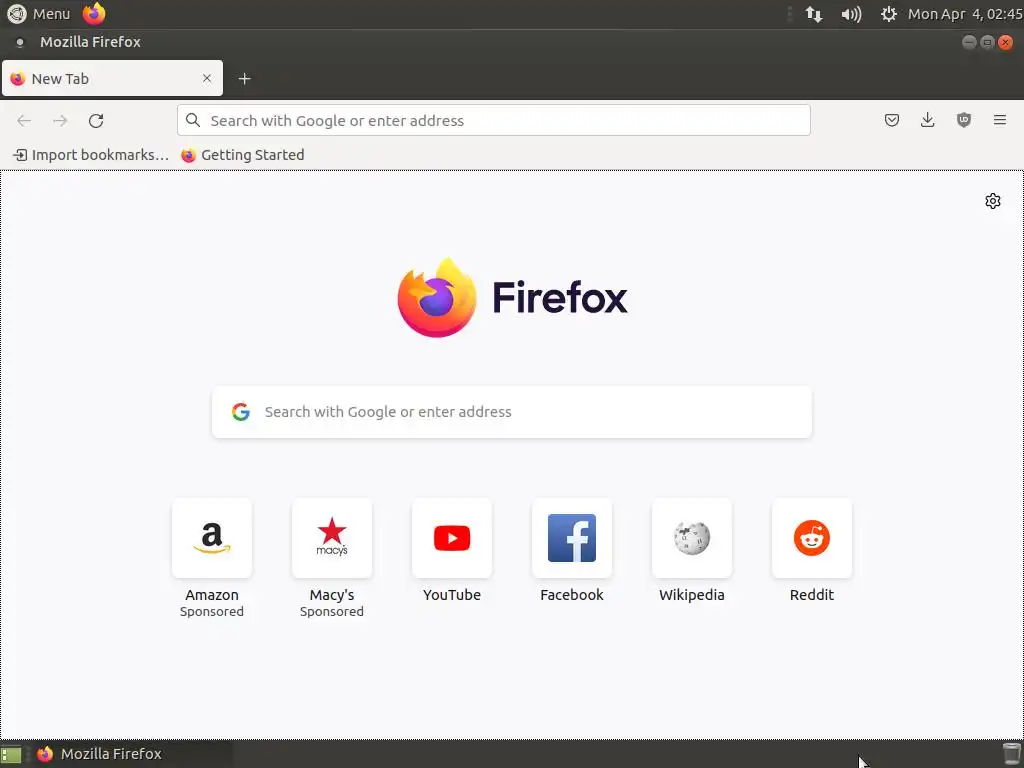1024x768 pixels.
Task: Click the Firefox logo on new tab
Action: [513, 298]
